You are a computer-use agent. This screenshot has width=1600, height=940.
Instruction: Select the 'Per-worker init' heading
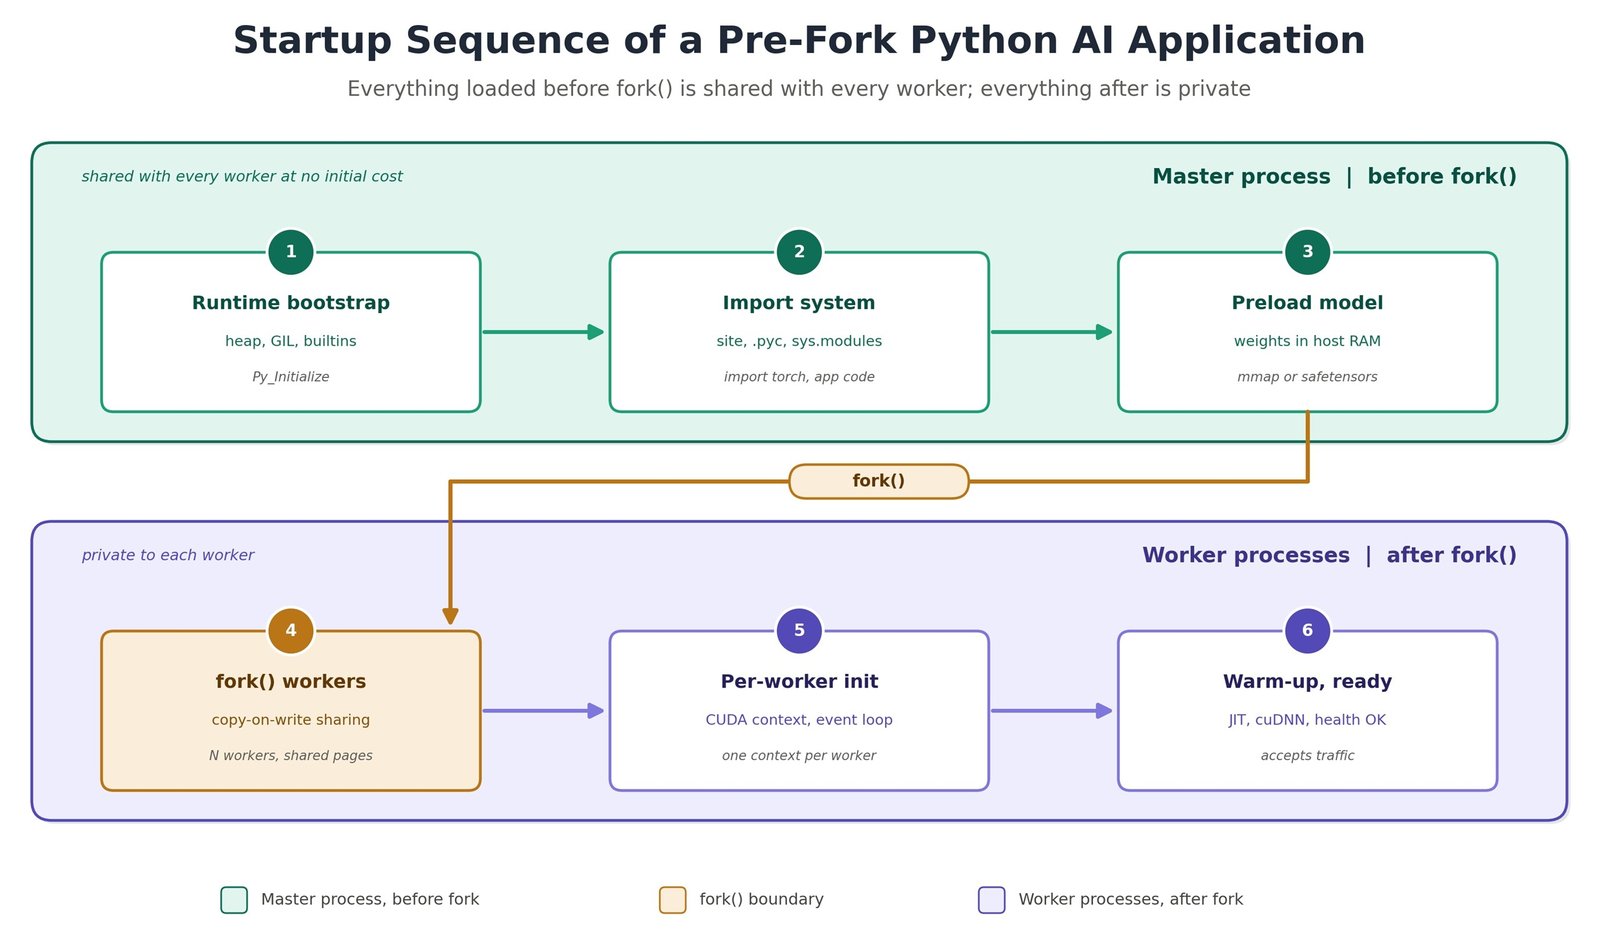pyautogui.click(x=799, y=682)
